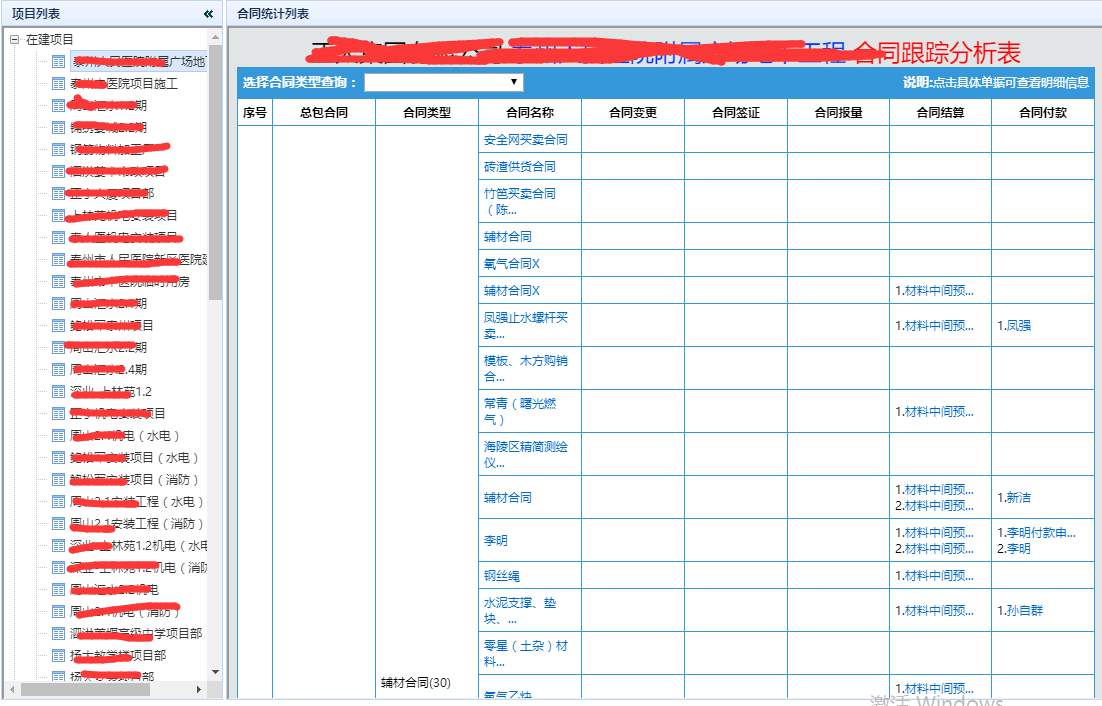Open the 海陵区精简测绘仪 contract link
The image size is (1102, 706).
[x=526, y=455]
